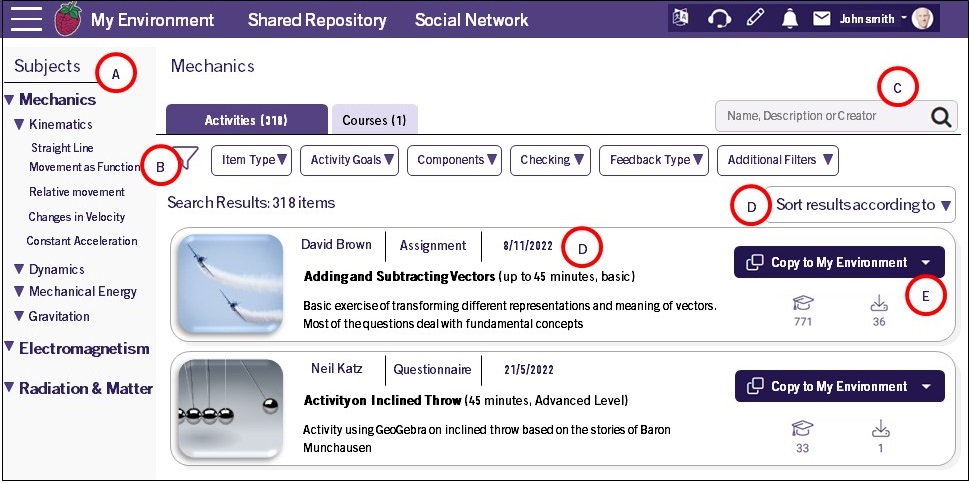Open notifications bell
The image size is (969, 483).
pos(790,19)
